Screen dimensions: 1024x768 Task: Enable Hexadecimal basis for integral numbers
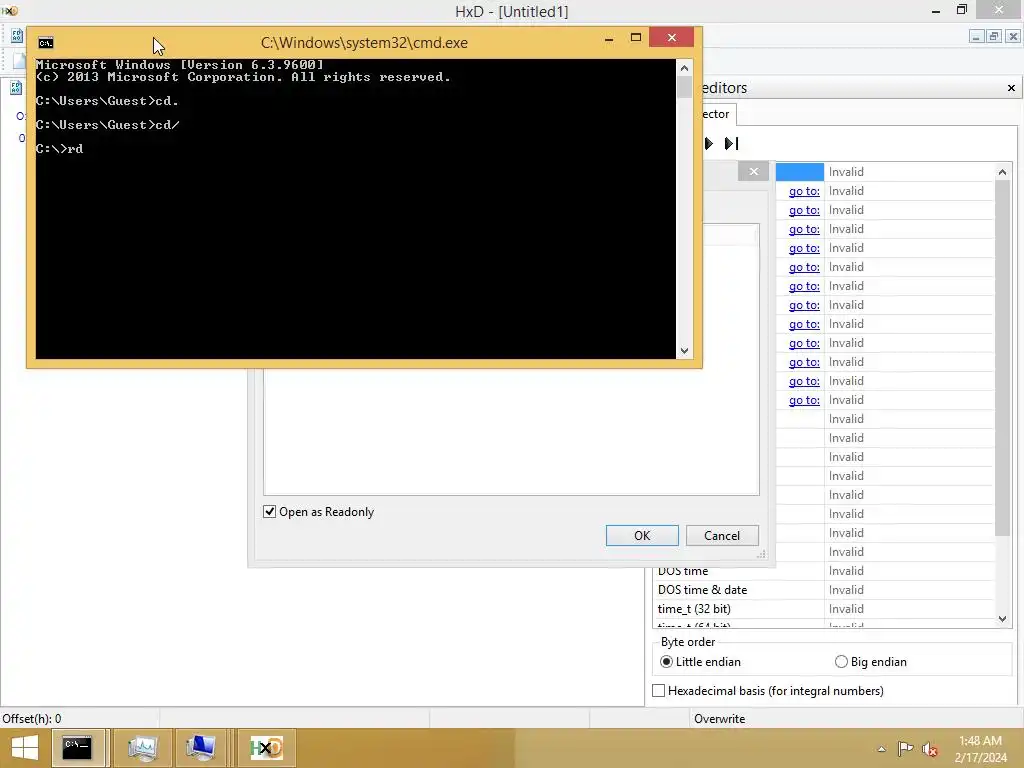pos(659,690)
